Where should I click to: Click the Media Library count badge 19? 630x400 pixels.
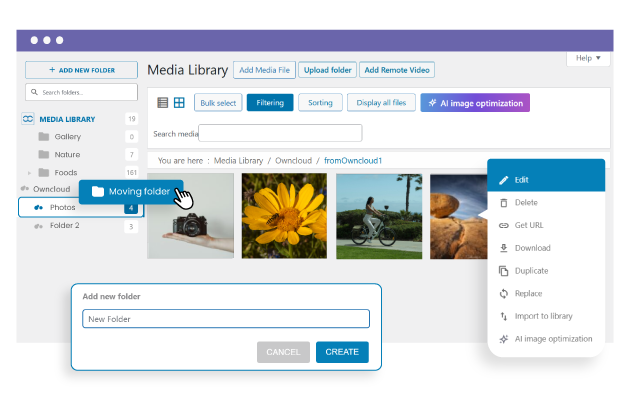coord(131,119)
